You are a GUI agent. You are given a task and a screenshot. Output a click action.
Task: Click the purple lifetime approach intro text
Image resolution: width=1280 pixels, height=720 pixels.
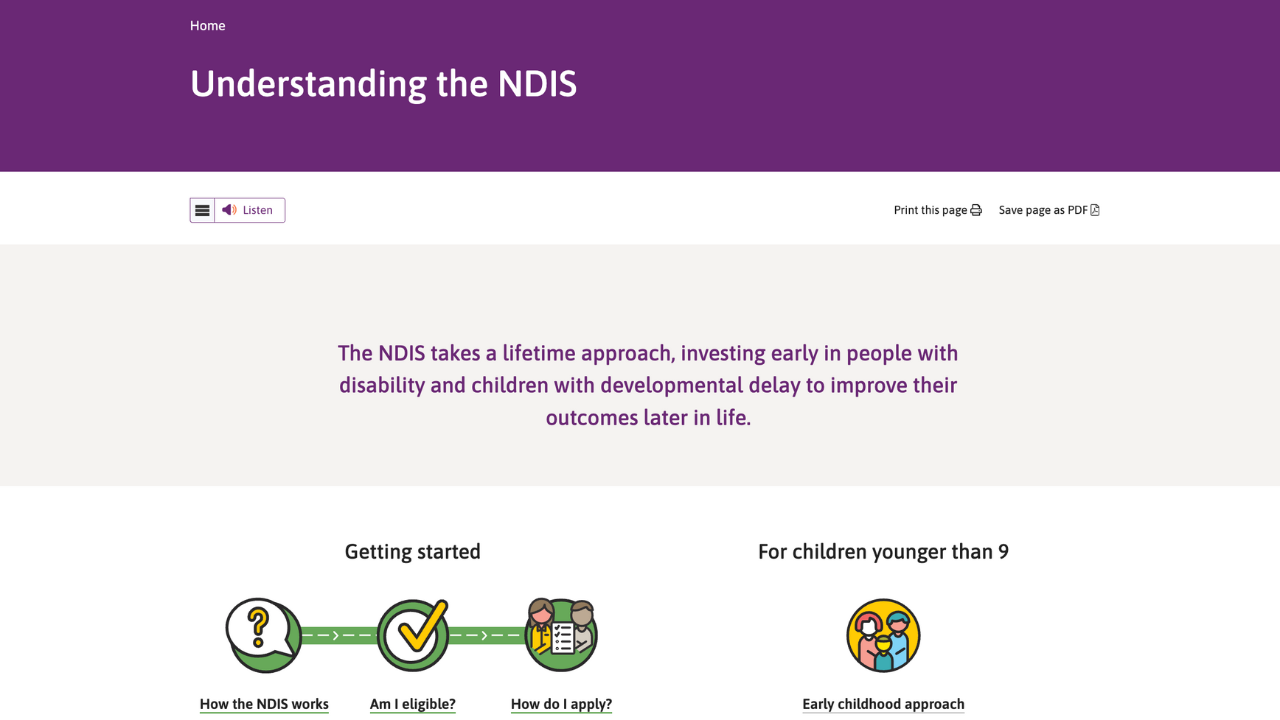tap(647, 385)
